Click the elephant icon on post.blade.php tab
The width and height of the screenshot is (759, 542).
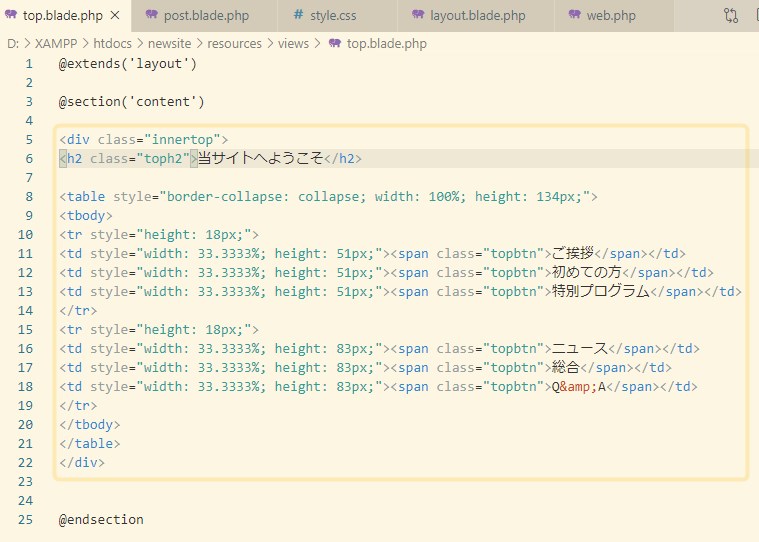[152, 16]
